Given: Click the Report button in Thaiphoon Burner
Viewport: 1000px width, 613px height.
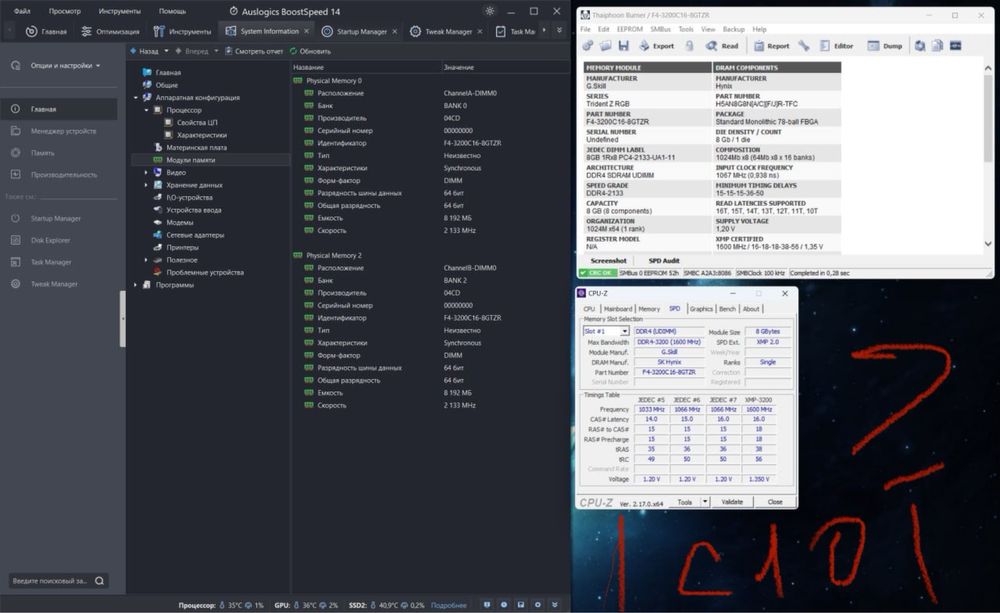Looking at the screenshot, I should [772, 46].
